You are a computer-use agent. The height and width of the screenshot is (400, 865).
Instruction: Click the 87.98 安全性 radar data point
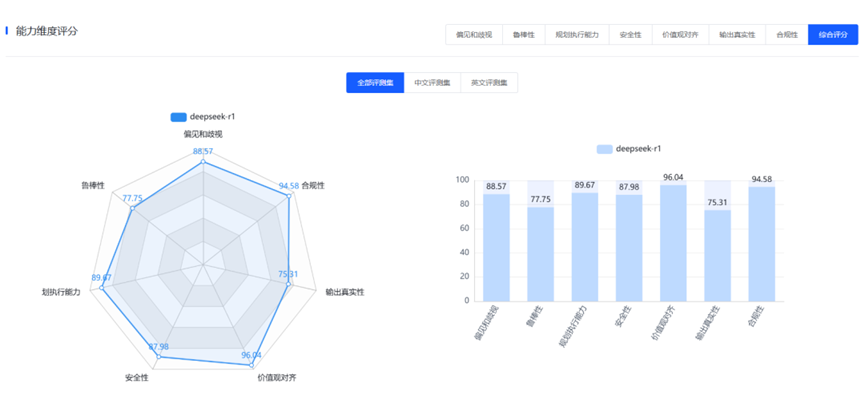pos(159,355)
